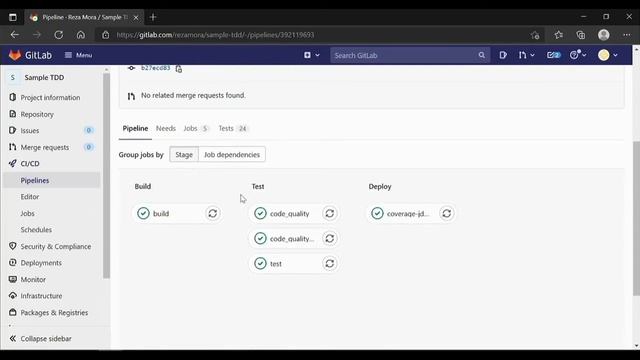
Task: Reload the browser page
Action: click(59, 35)
